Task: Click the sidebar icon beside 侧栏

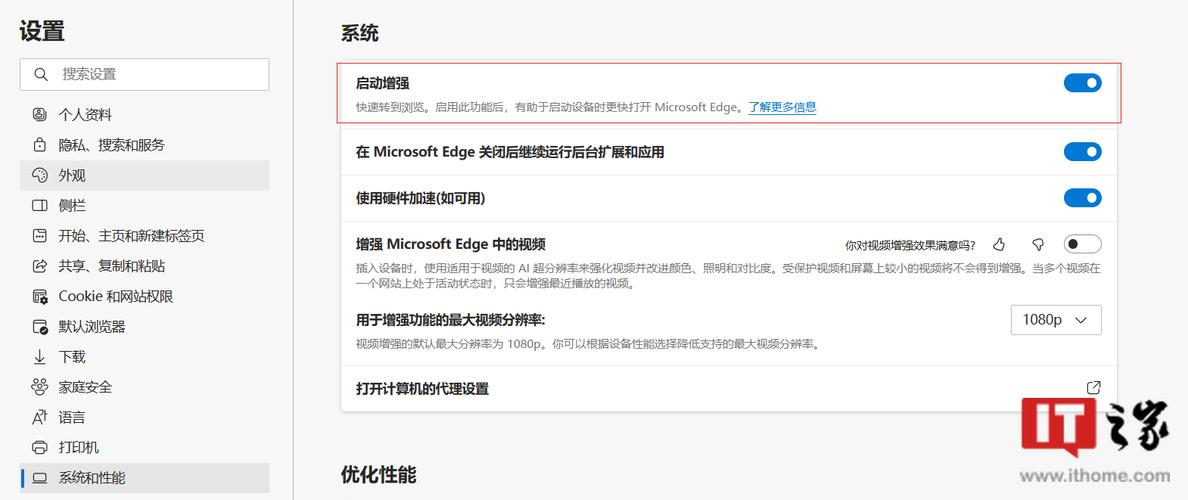Action: (x=39, y=206)
